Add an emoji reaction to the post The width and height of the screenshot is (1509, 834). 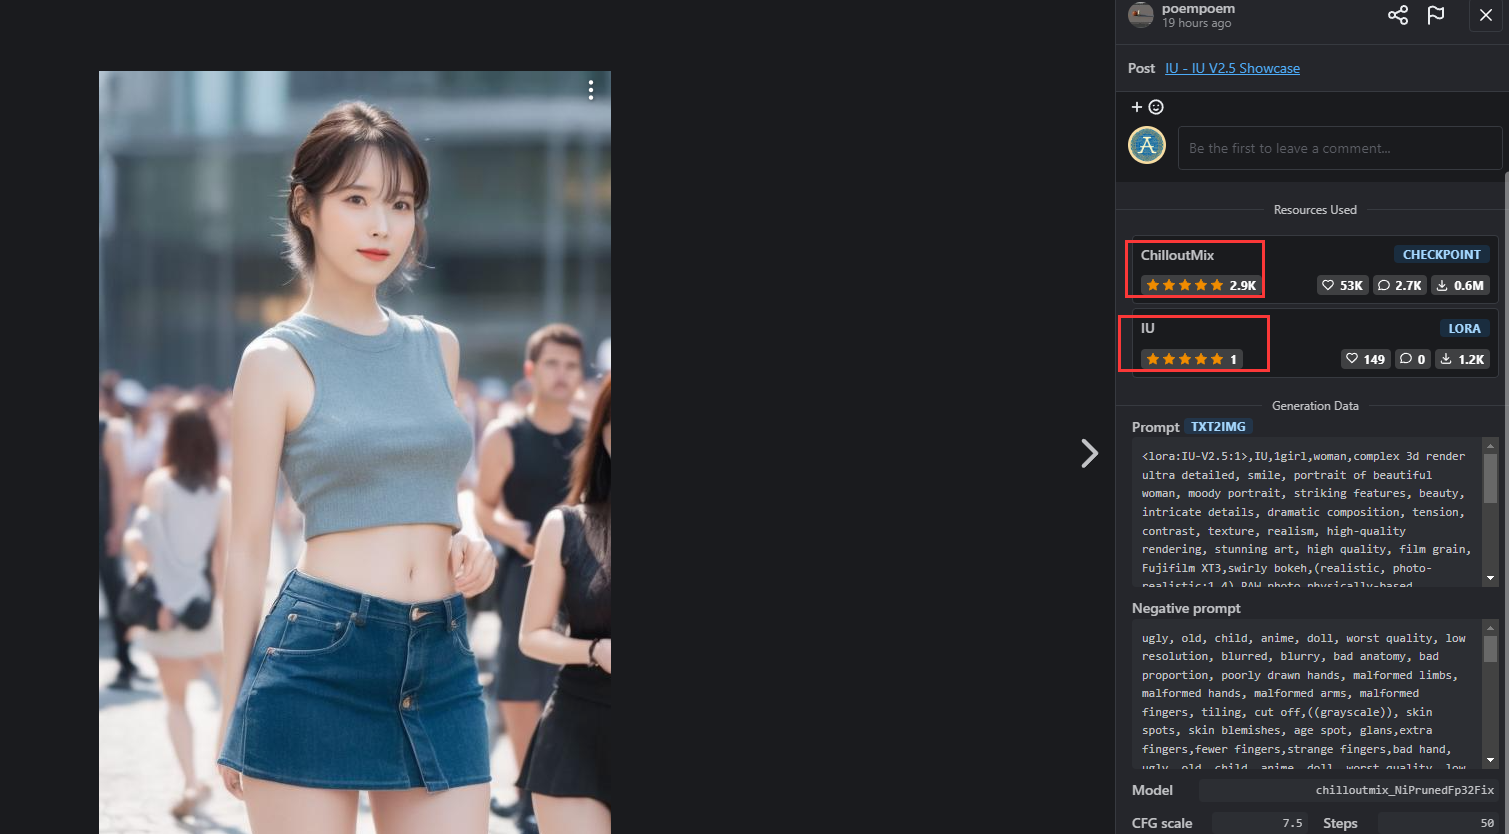1147,107
